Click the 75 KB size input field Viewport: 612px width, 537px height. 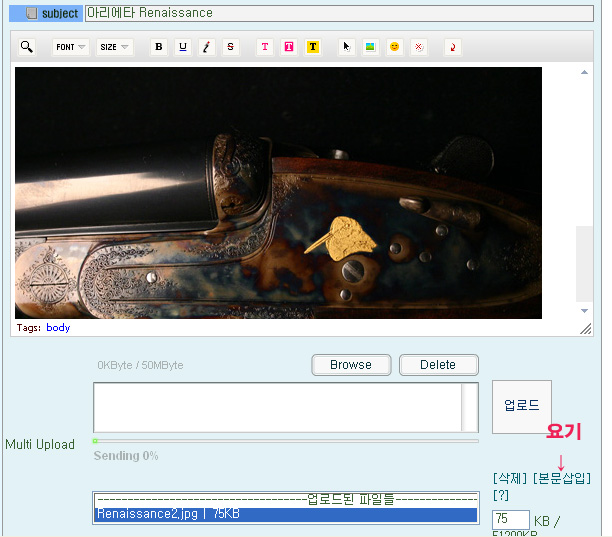click(x=510, y=520)
